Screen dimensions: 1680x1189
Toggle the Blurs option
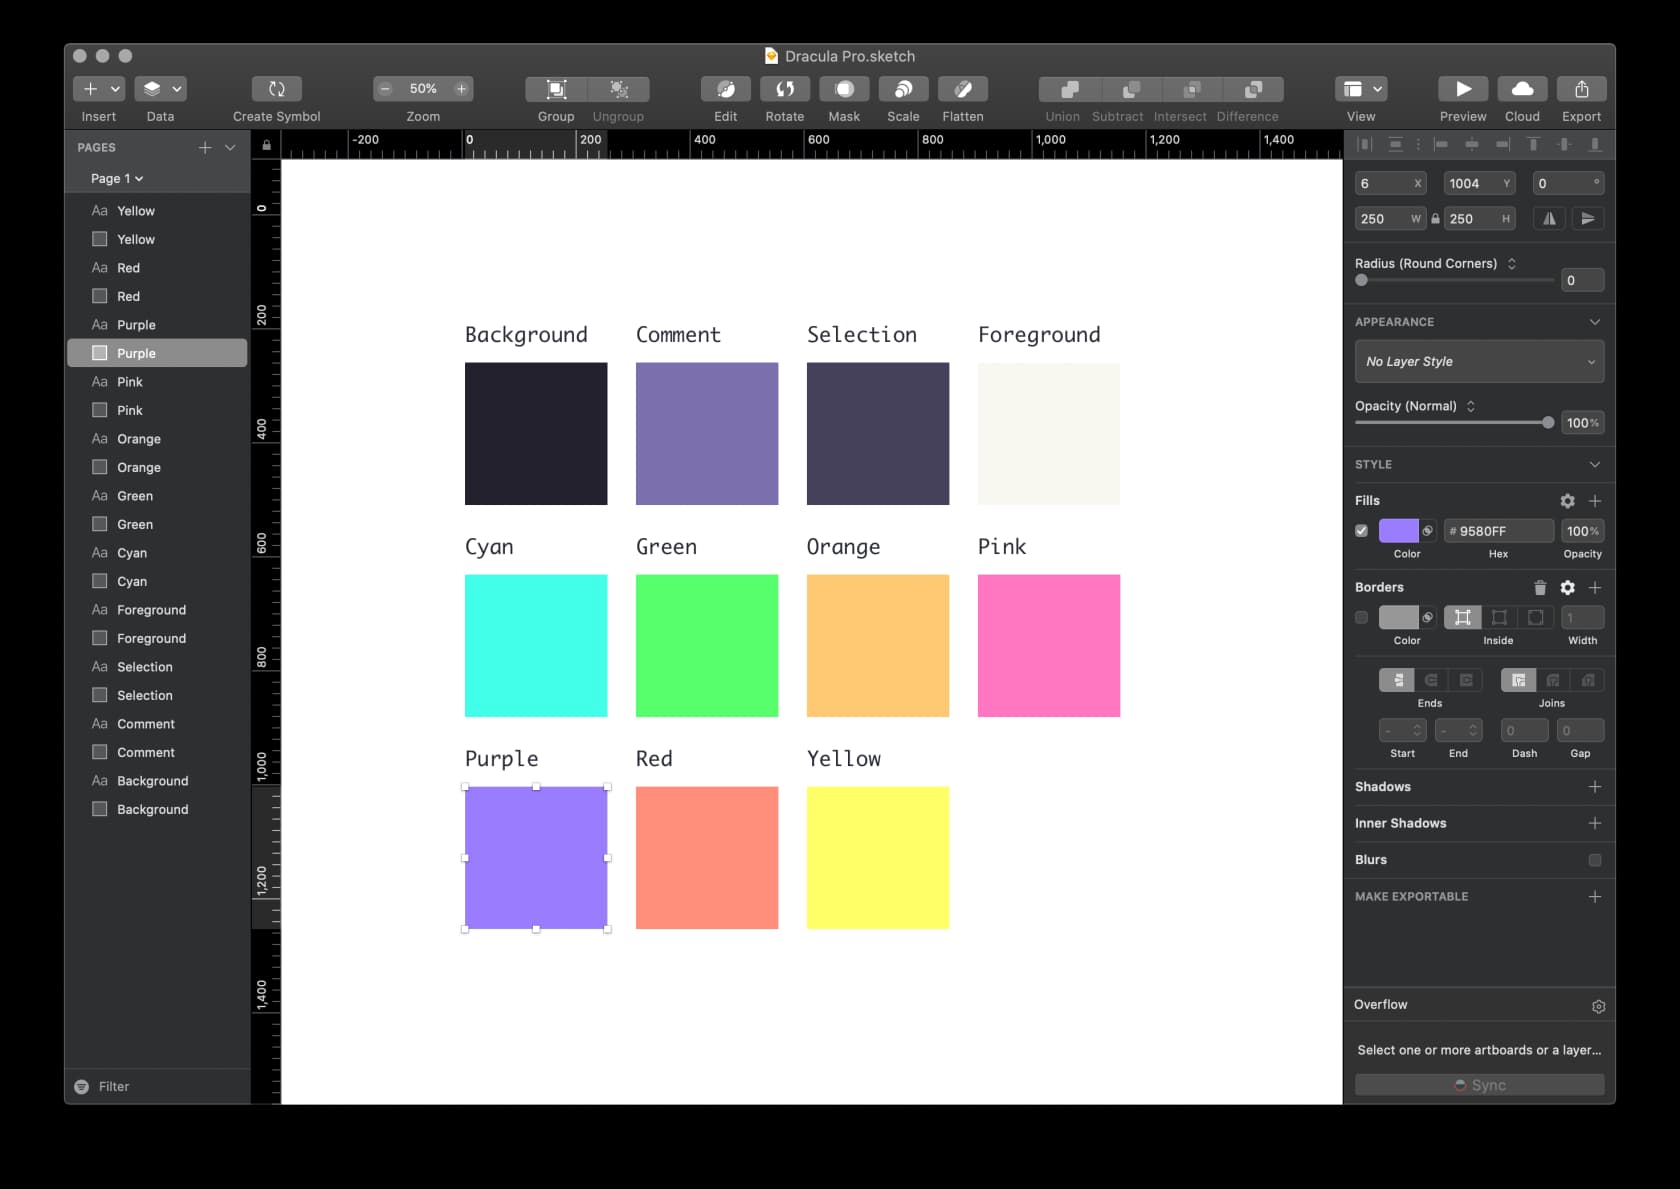1594,859
